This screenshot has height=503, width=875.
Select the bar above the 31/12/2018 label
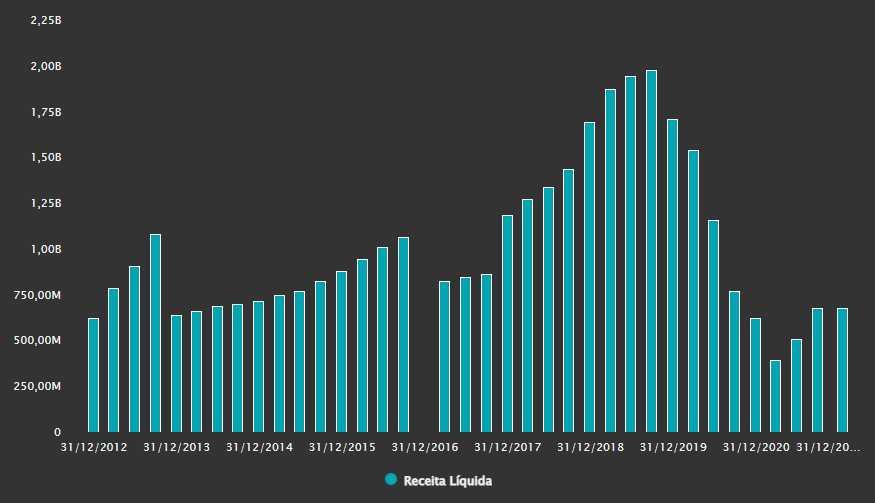589,277
